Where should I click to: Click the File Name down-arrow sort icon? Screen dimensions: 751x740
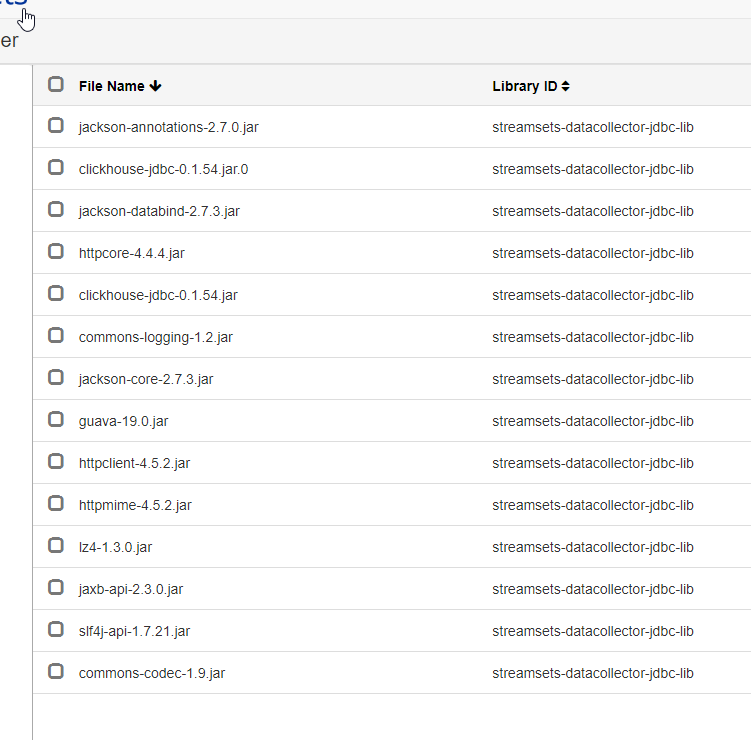coord(155,86)
